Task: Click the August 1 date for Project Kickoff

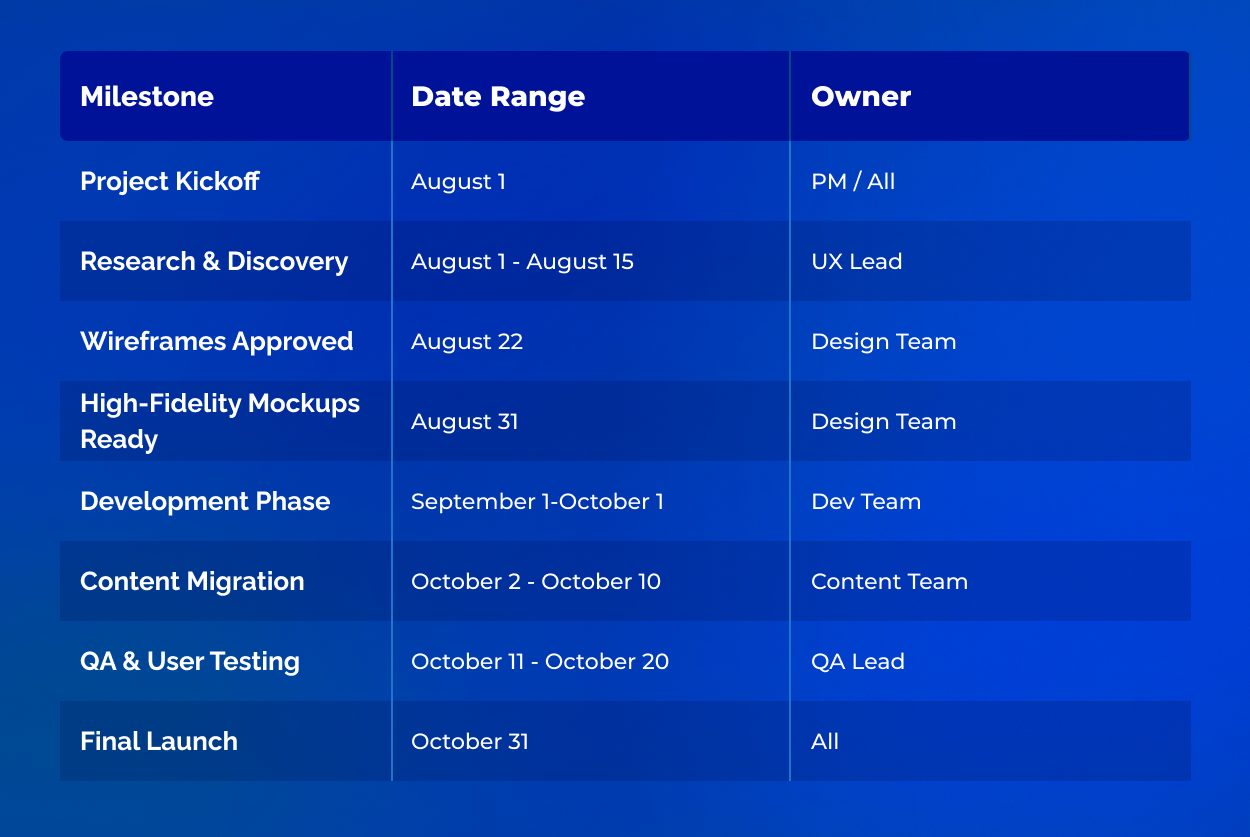Action: (x=458, y=181)
